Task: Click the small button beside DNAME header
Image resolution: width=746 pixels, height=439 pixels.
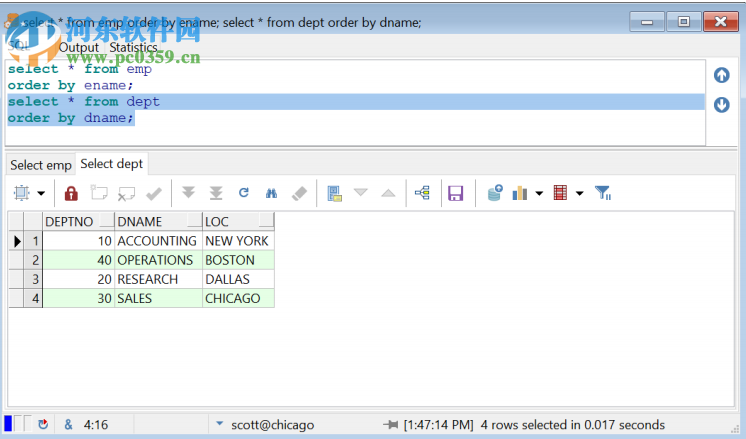Action: [x=195, y=220]
